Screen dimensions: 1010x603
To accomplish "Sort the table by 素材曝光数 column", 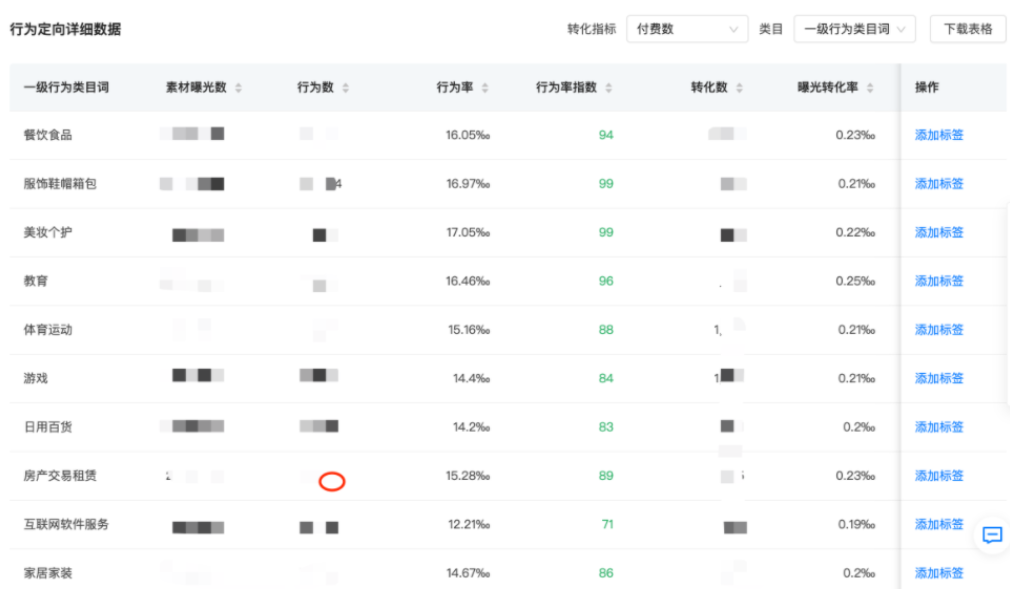I will pos(238,88).
